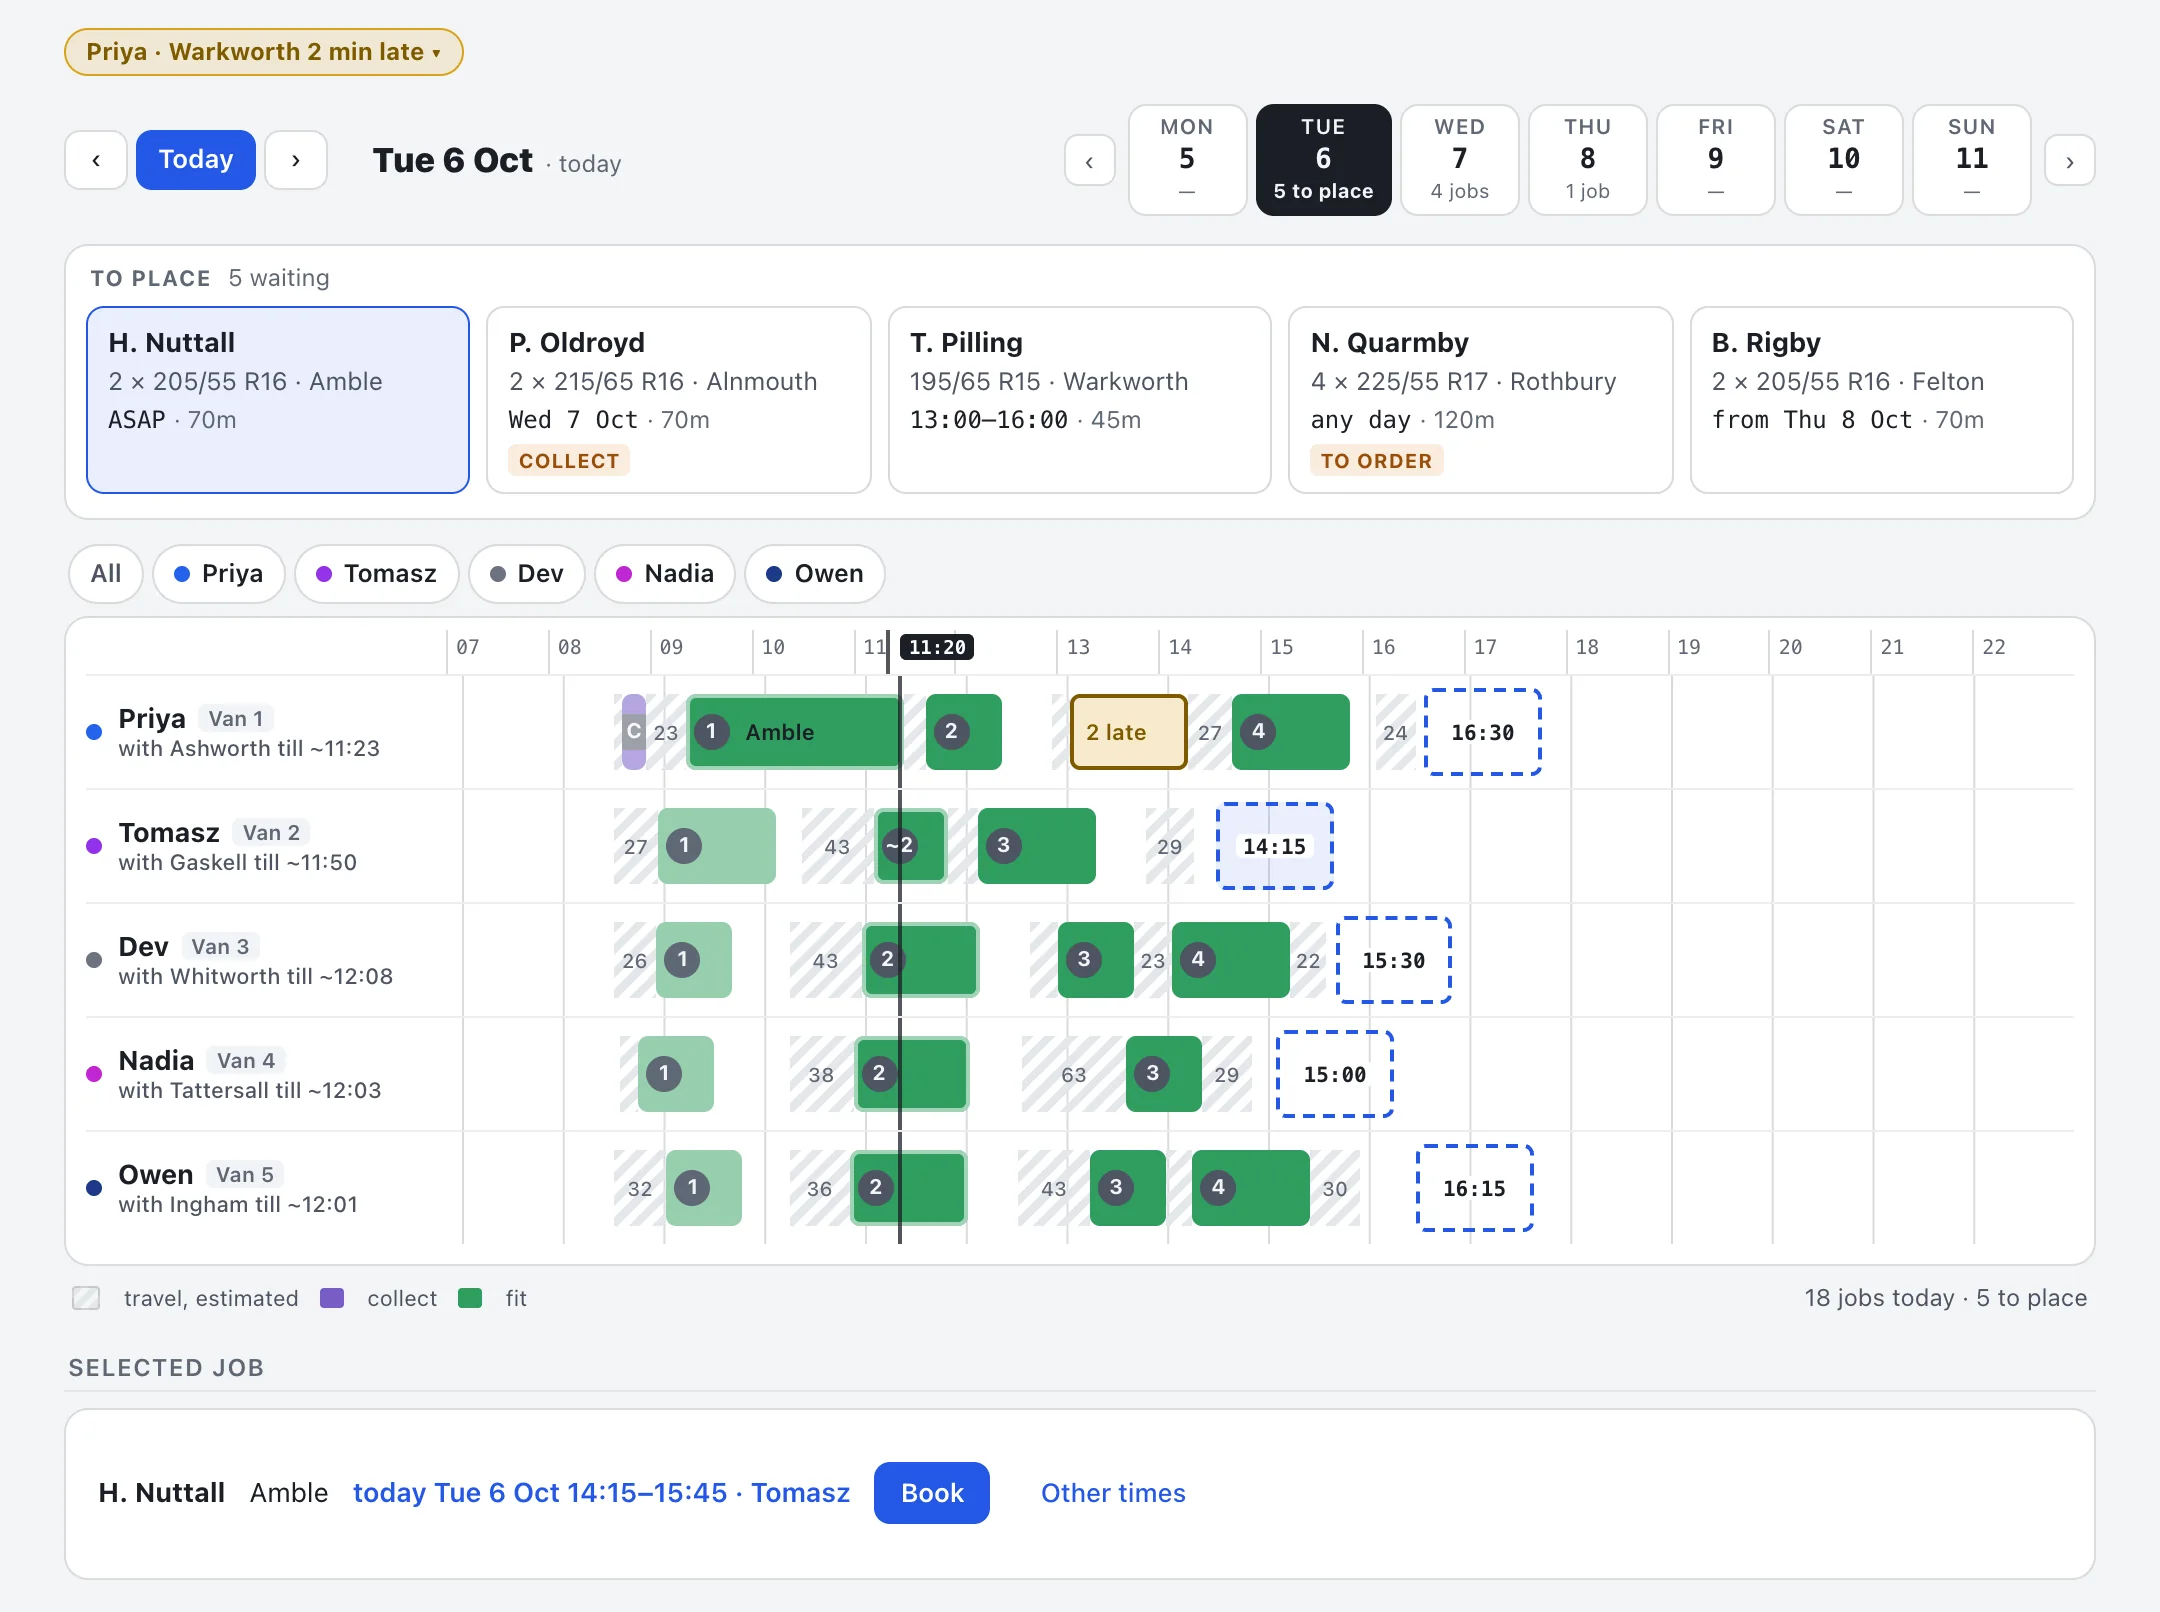Select the WED 7 day tab
The image size is (2160, 1612).
click(1459, 160)
